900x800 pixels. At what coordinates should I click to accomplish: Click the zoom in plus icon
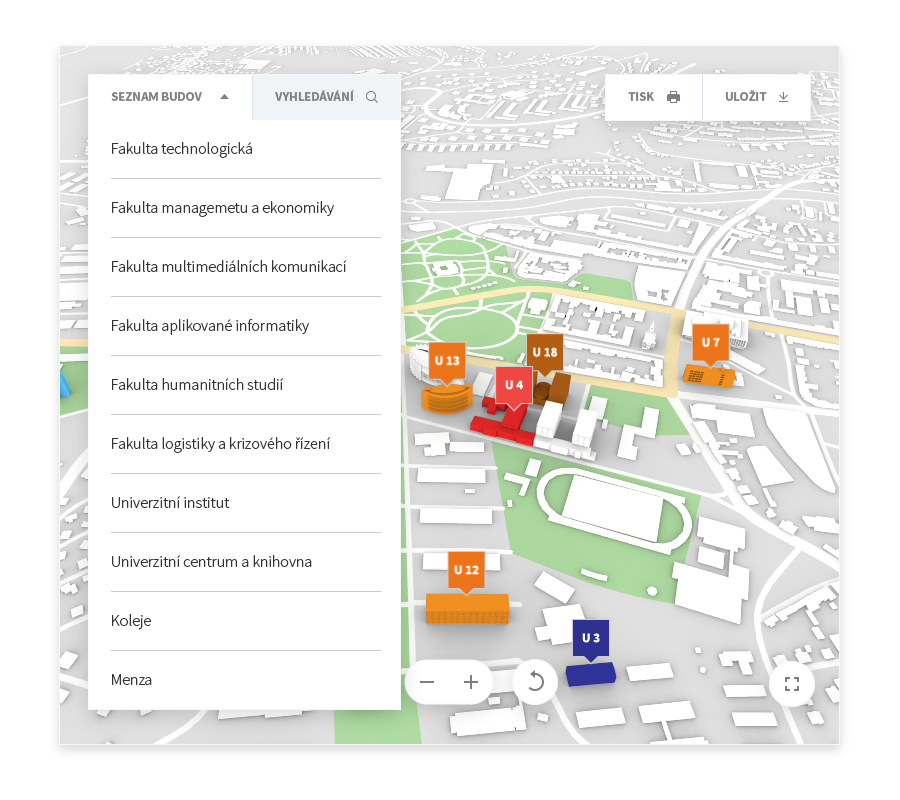point(471,682)
